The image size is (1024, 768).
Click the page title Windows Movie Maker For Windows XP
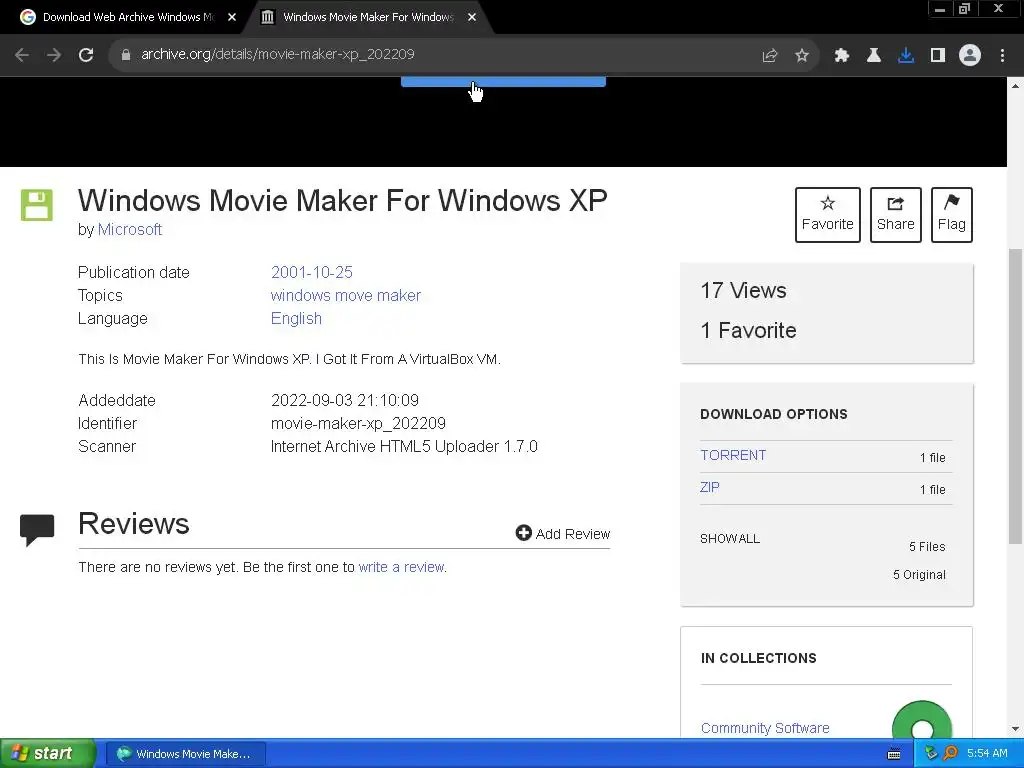(x=342, y=200)
